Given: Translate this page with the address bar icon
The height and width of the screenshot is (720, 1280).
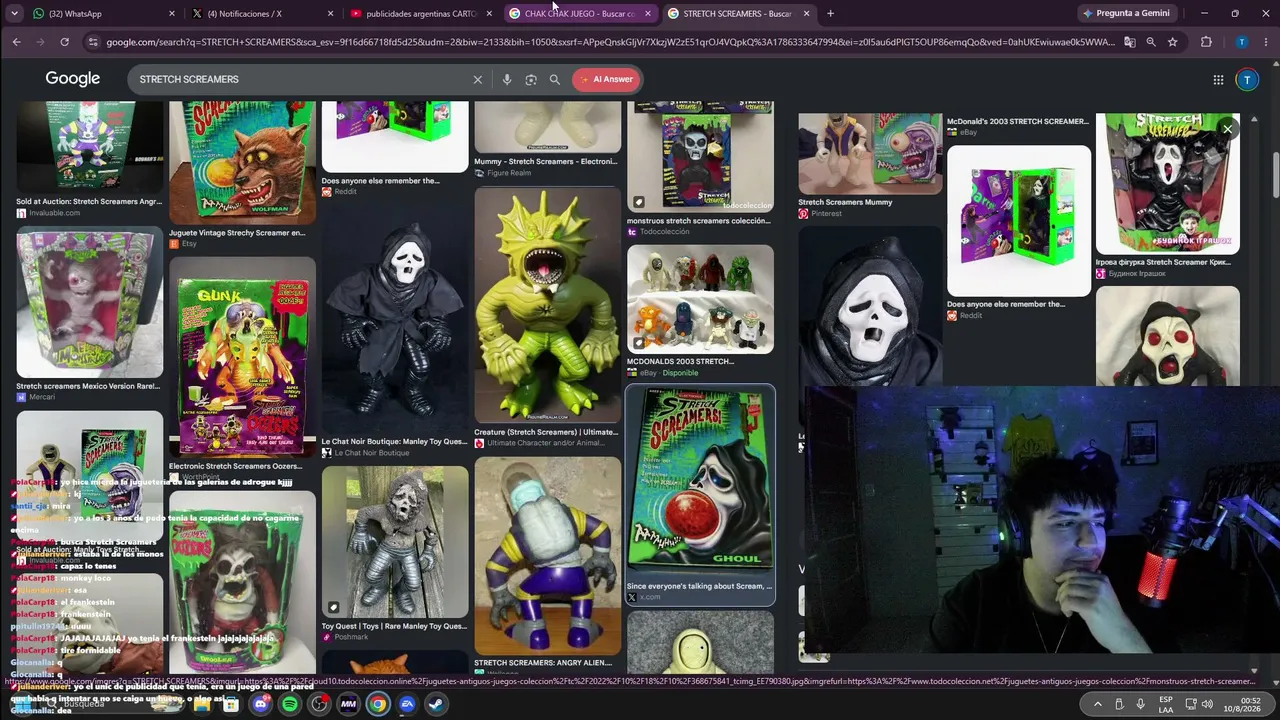Looking at the screenshot, I should tap(1129, 42).
